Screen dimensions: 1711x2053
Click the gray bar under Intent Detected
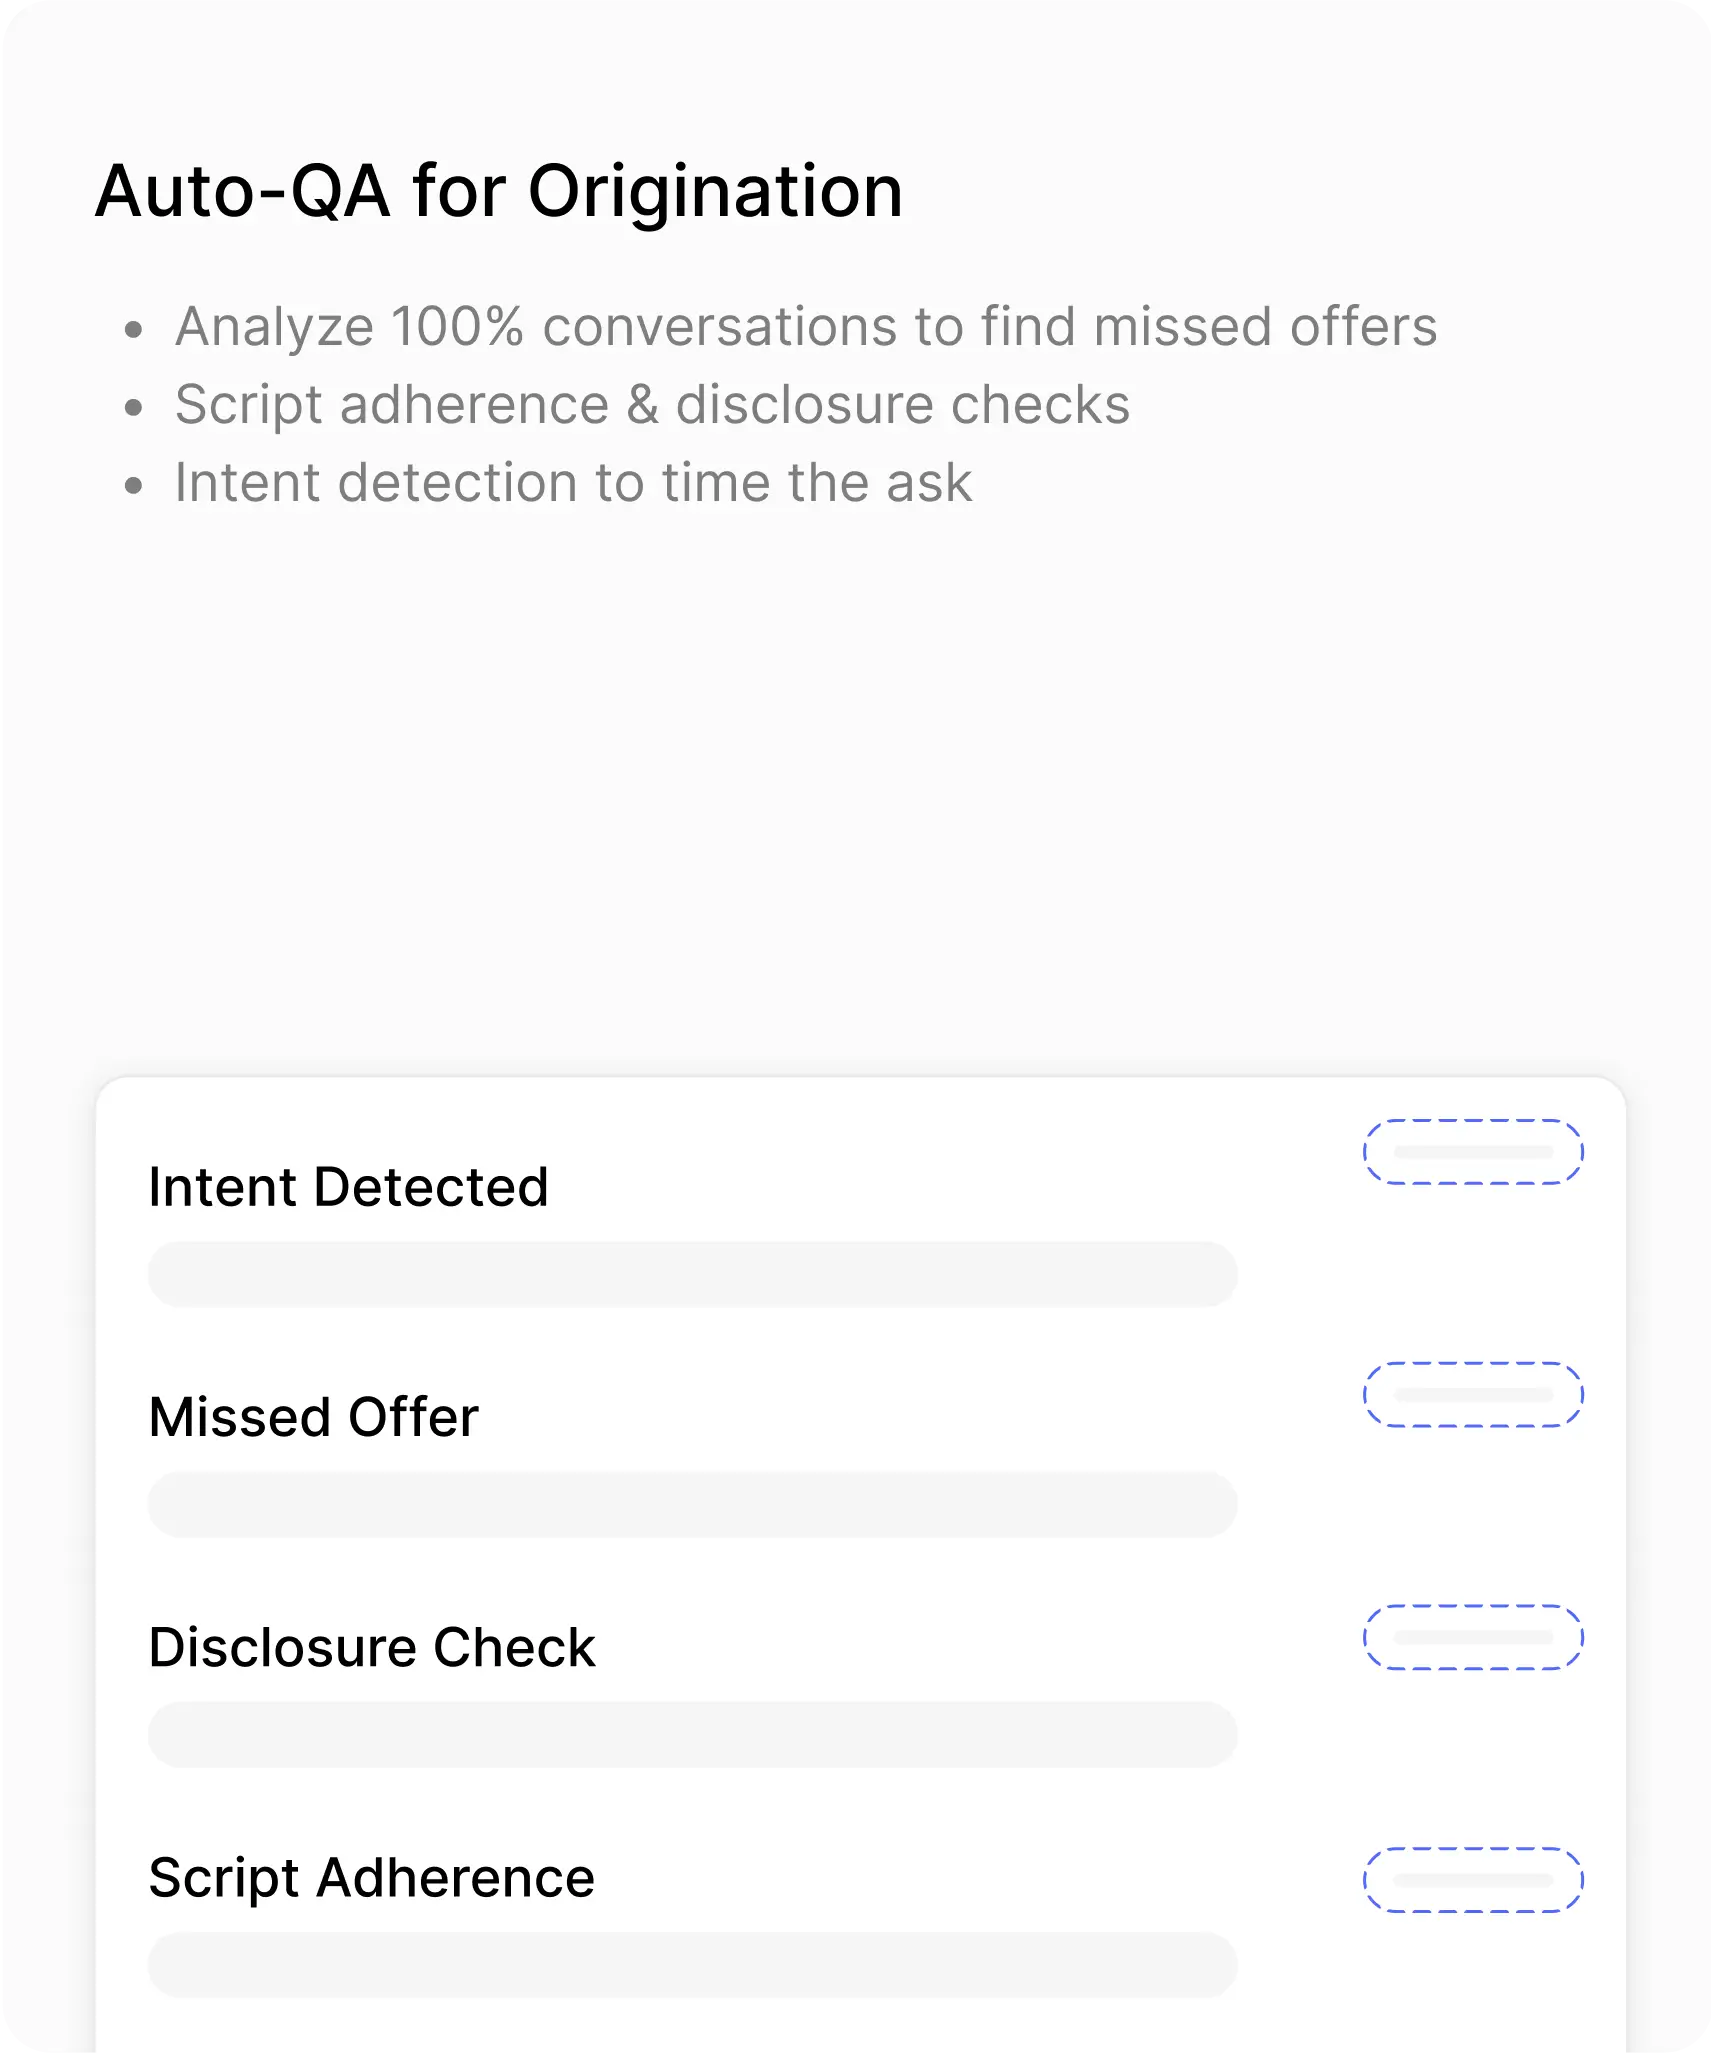click(692, 1274)
